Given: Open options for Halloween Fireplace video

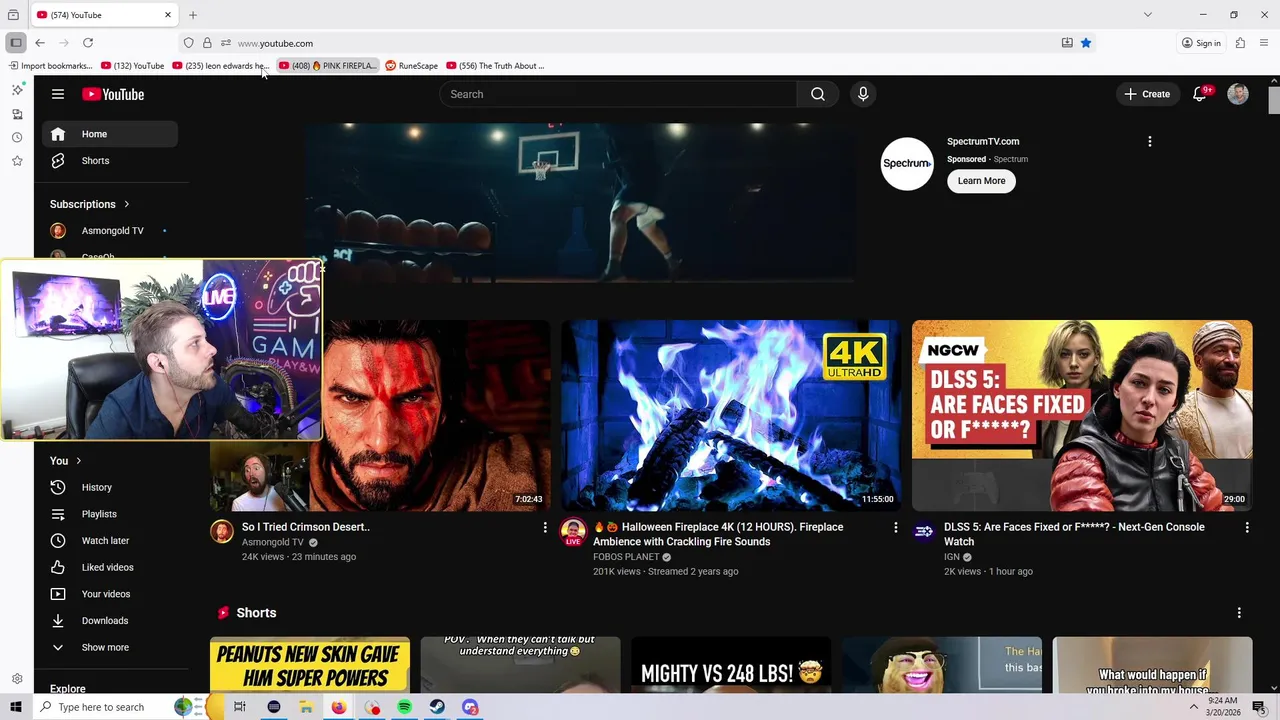Looking at the screenshot, I should pyautogui.click(x=895, y=527).
